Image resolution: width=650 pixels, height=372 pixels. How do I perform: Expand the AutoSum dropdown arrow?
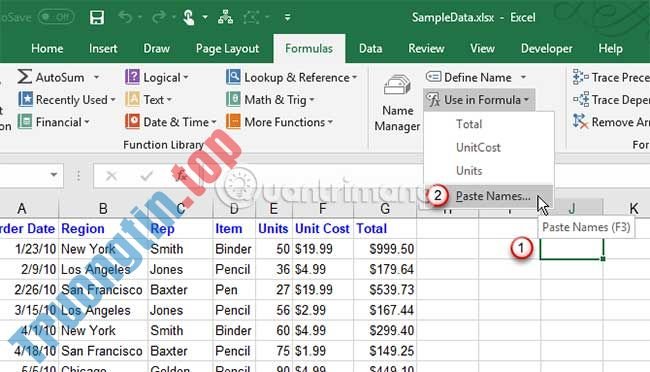coord(96,77)
